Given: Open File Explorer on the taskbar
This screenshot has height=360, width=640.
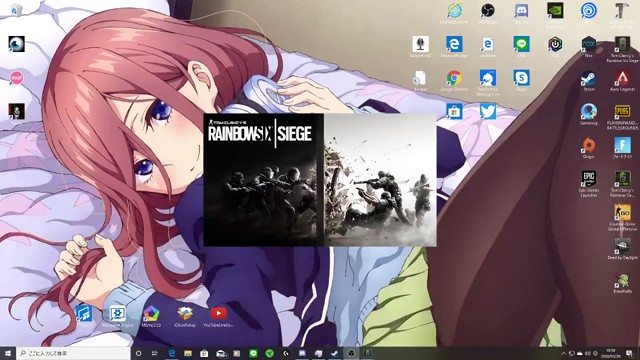Looking at the screenshot, I should point(188,353).
